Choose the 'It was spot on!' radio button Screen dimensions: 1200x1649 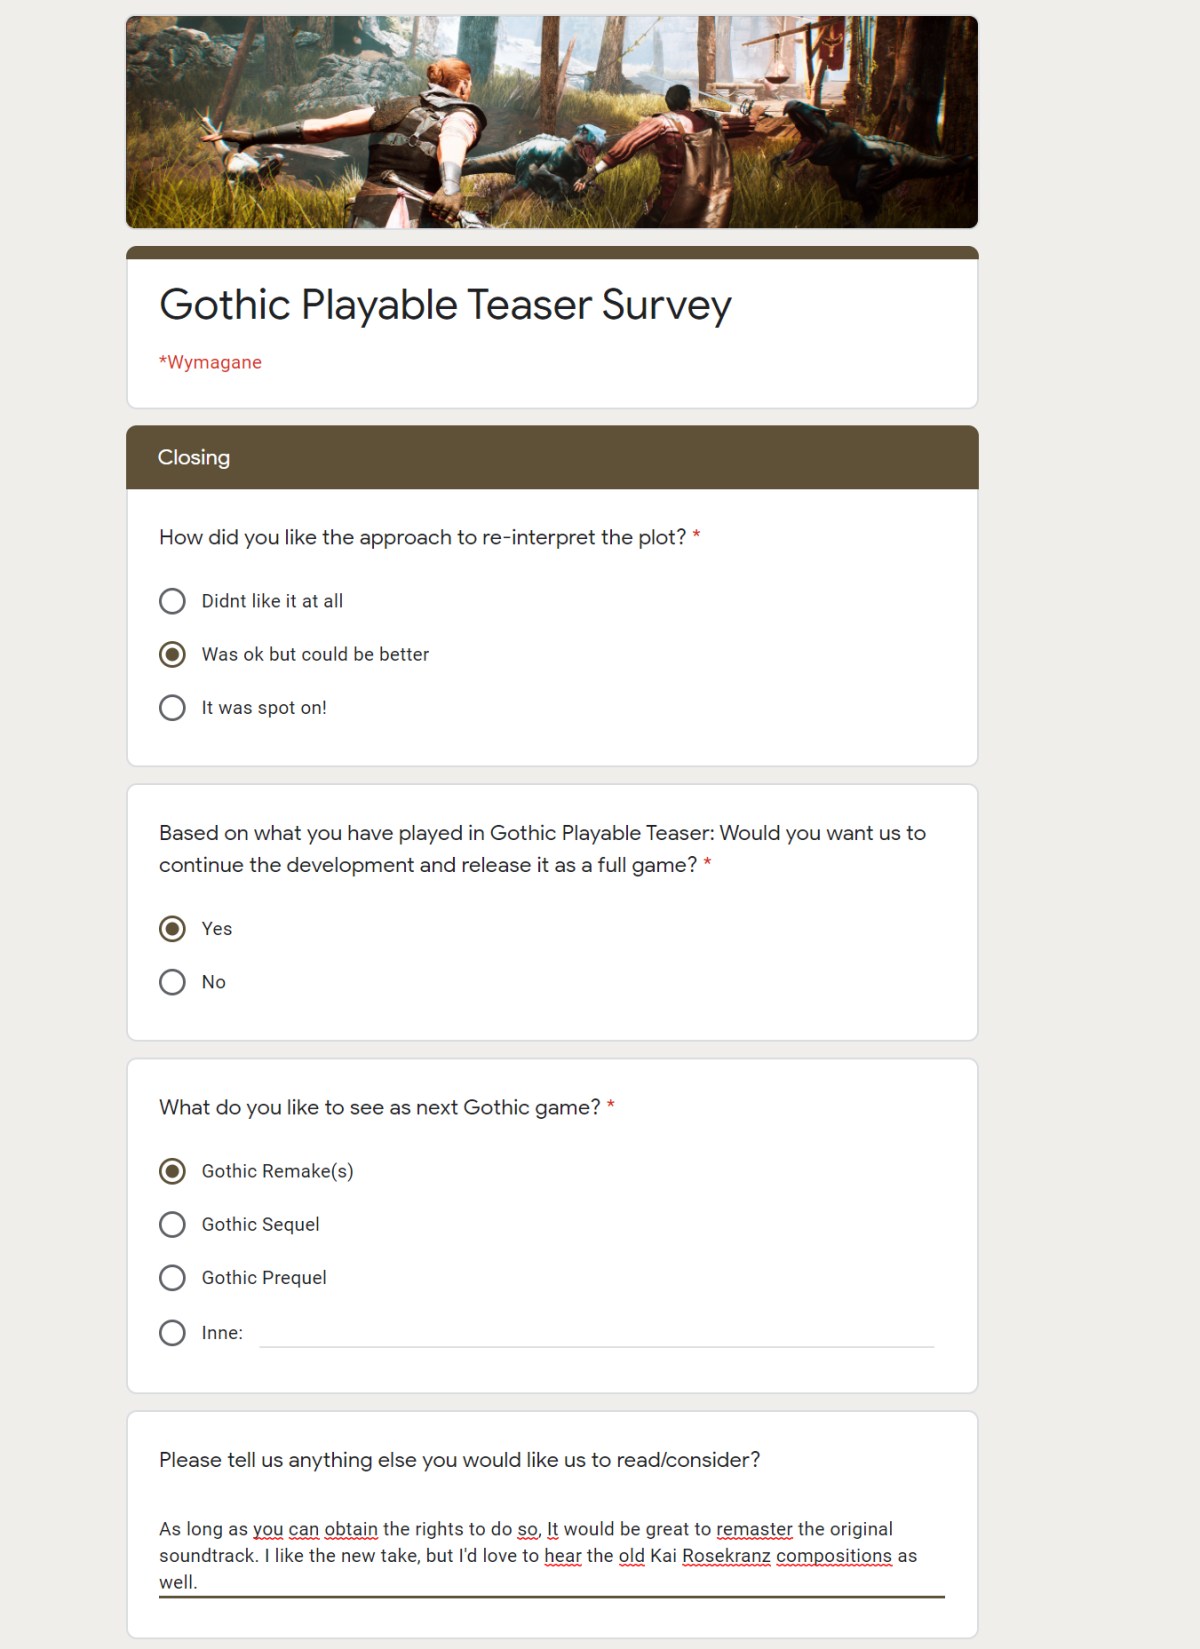click(172, 708)
